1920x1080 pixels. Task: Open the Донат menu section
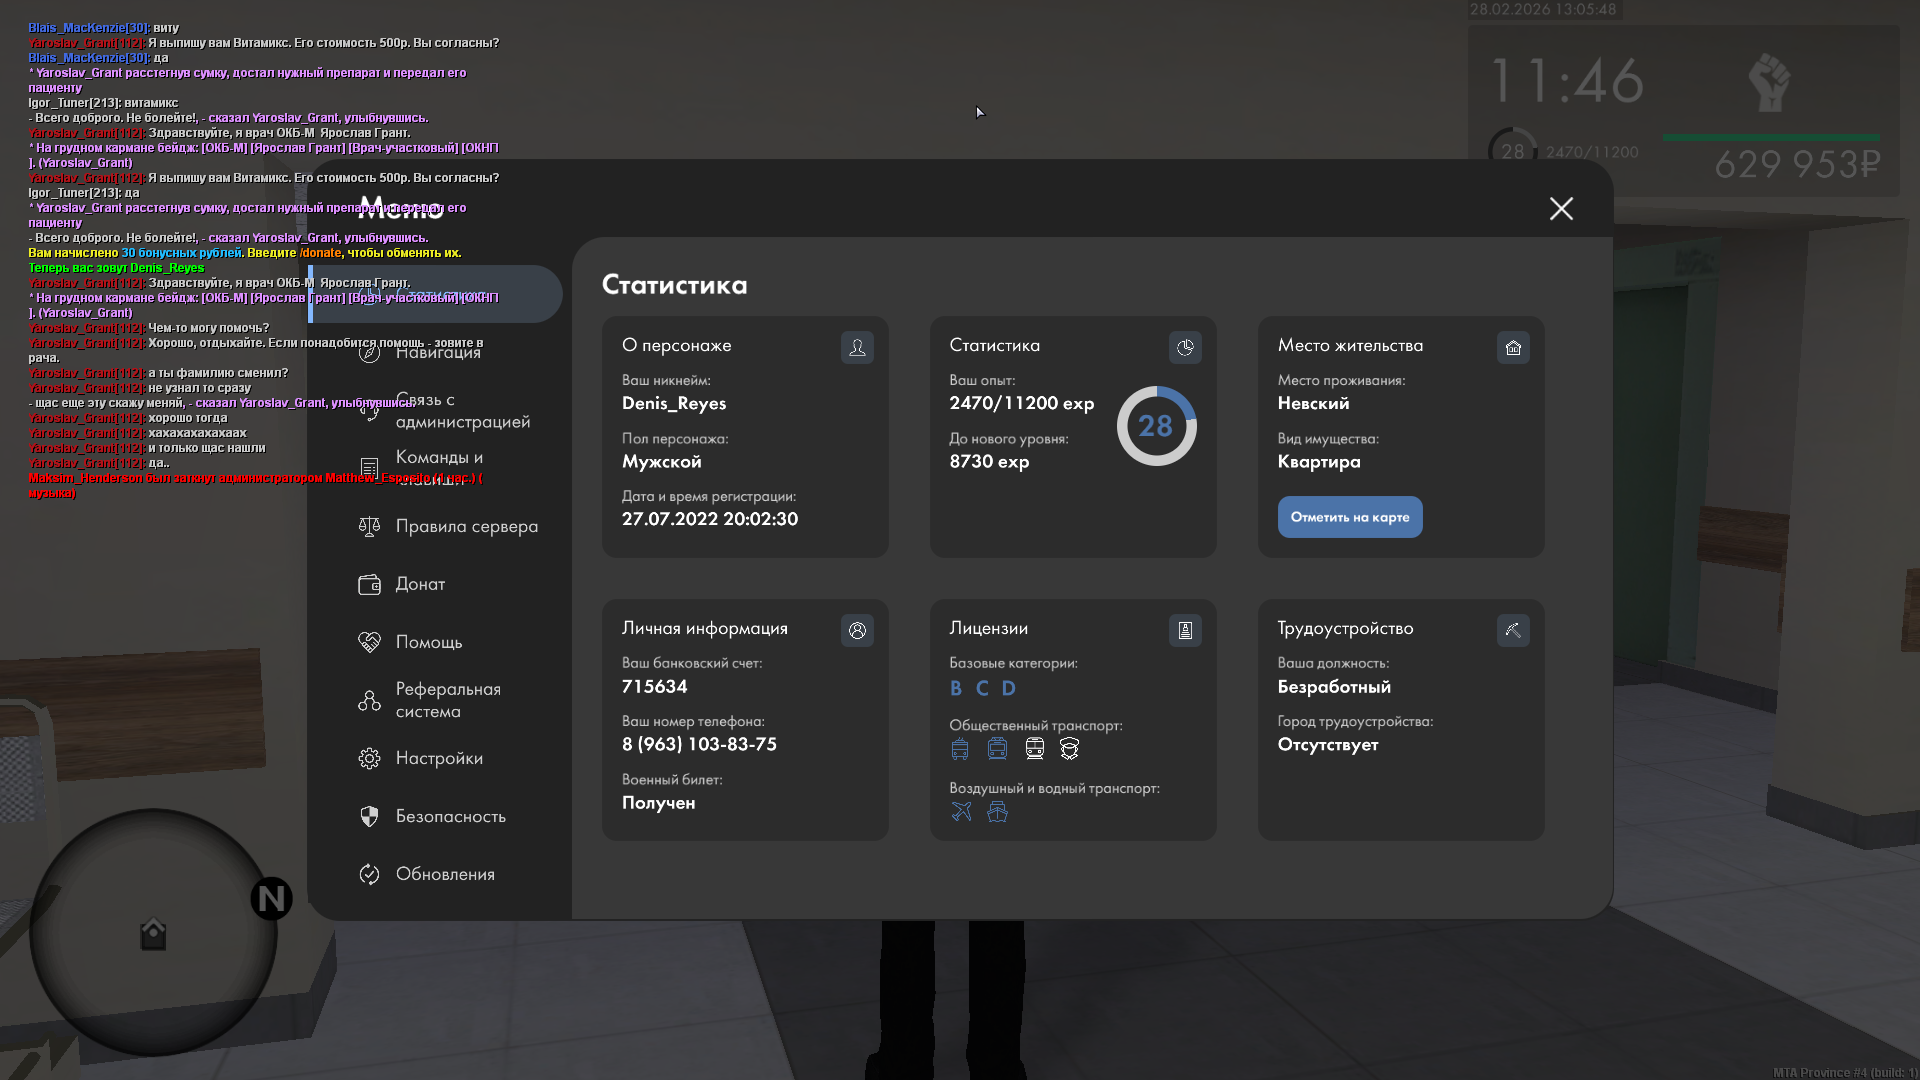tap(420, 584)
